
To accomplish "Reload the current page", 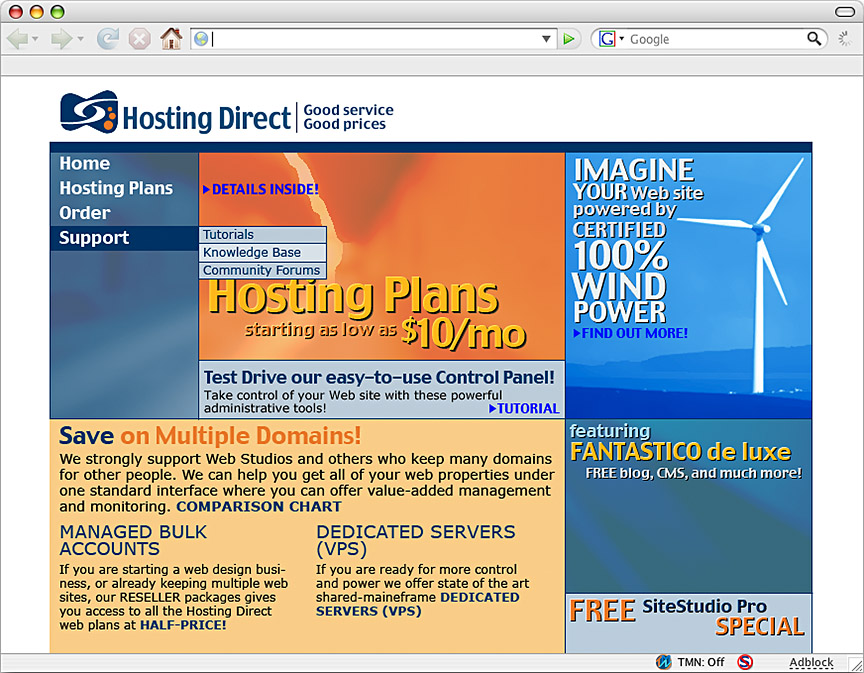I will [x=108, y=39].
